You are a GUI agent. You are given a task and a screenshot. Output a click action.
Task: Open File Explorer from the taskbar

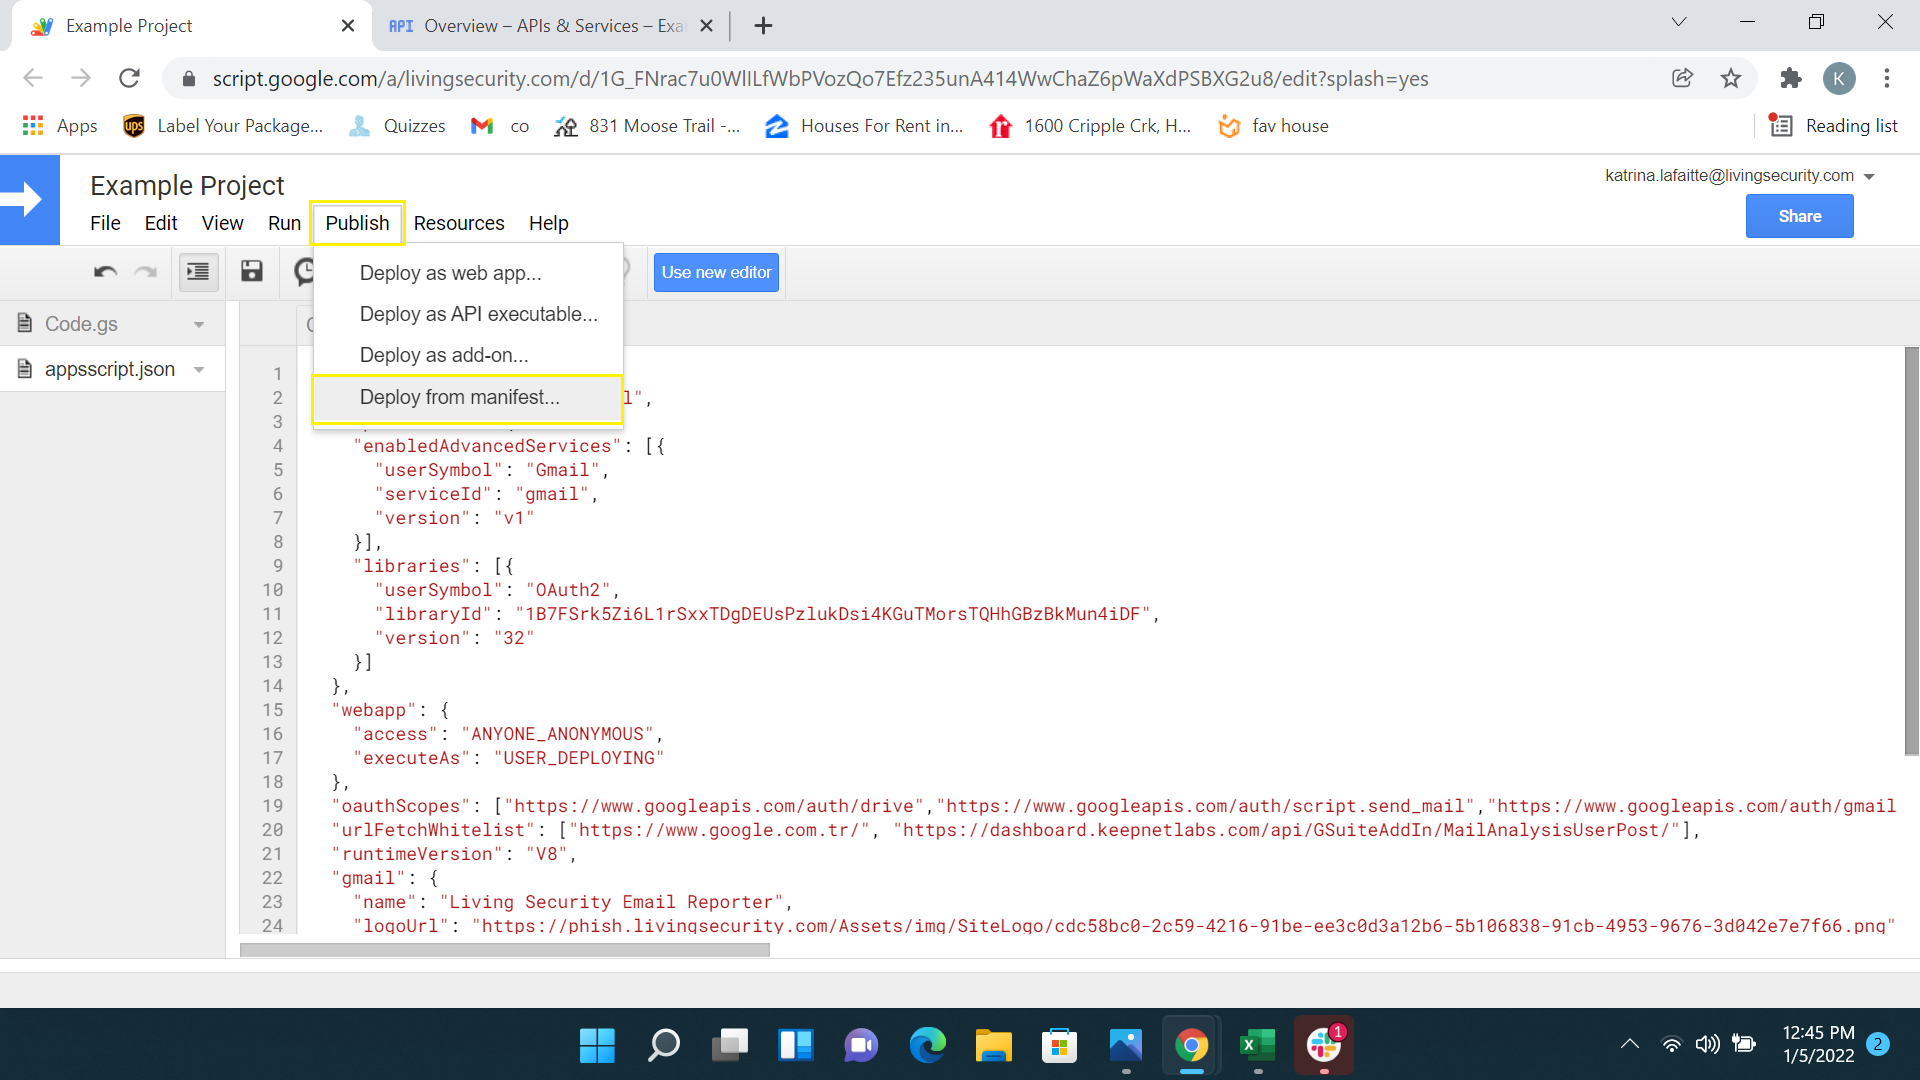click(993, 1046)
